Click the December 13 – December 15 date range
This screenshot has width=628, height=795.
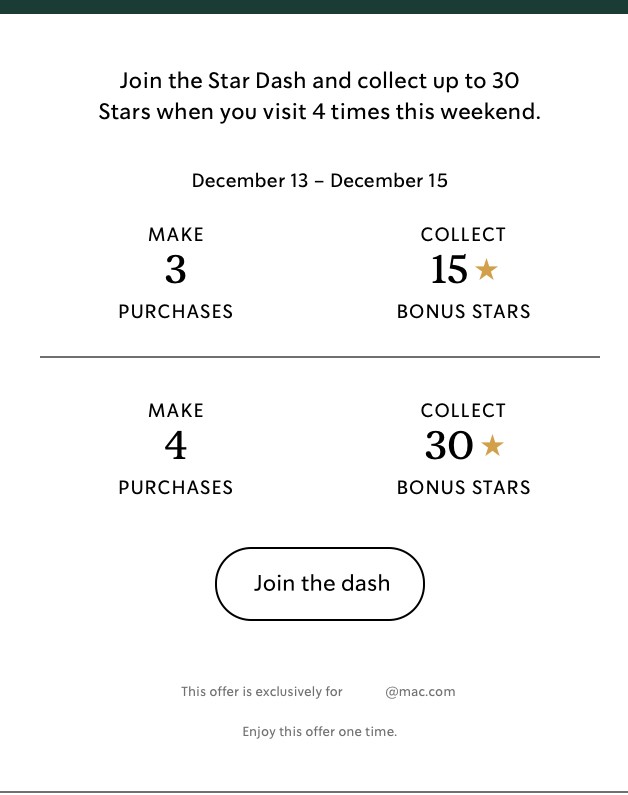(320, 180)
